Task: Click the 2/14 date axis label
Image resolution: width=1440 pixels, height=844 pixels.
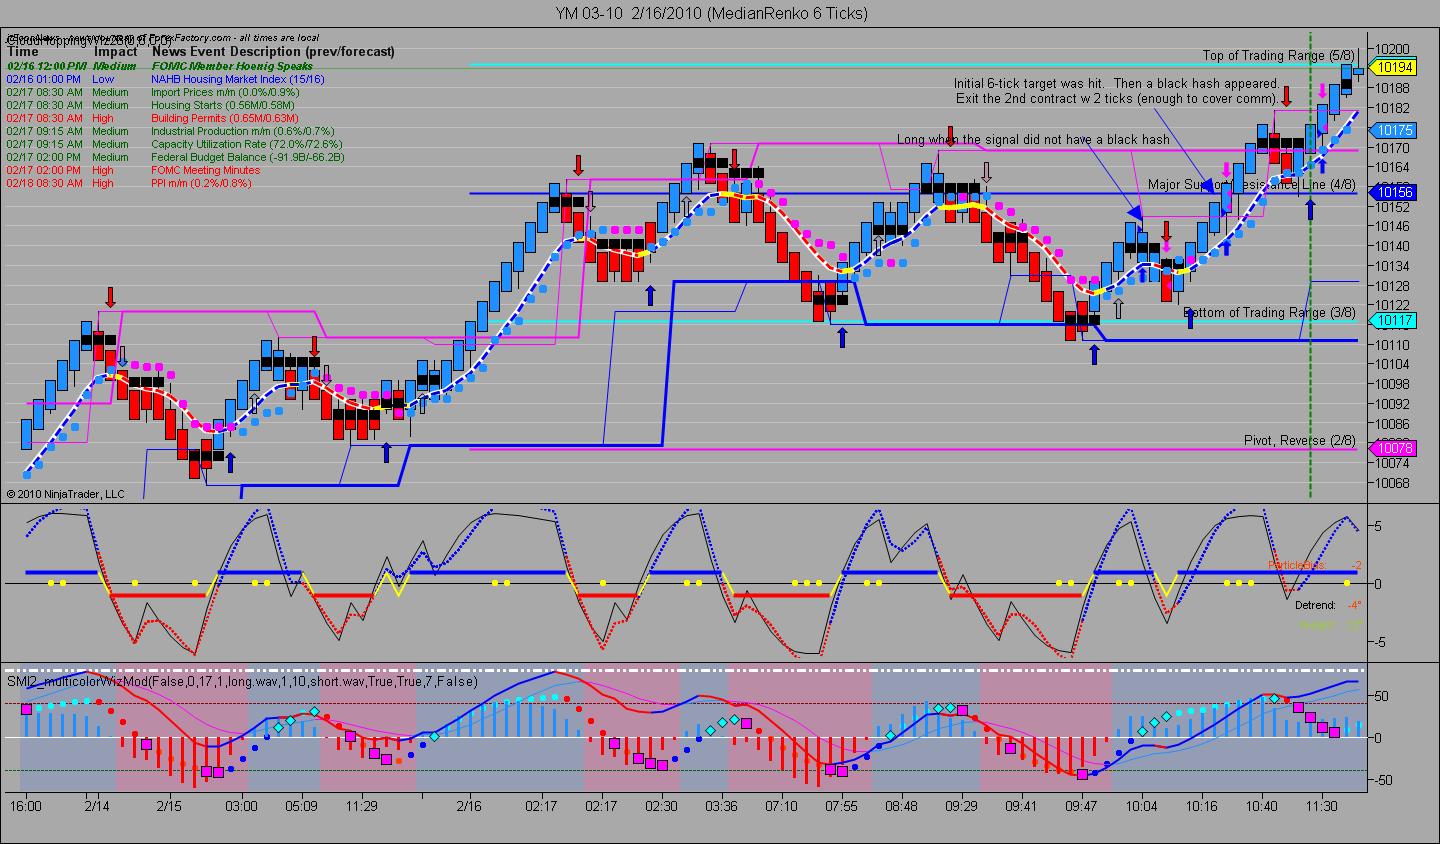Action: tap(97, 806)
